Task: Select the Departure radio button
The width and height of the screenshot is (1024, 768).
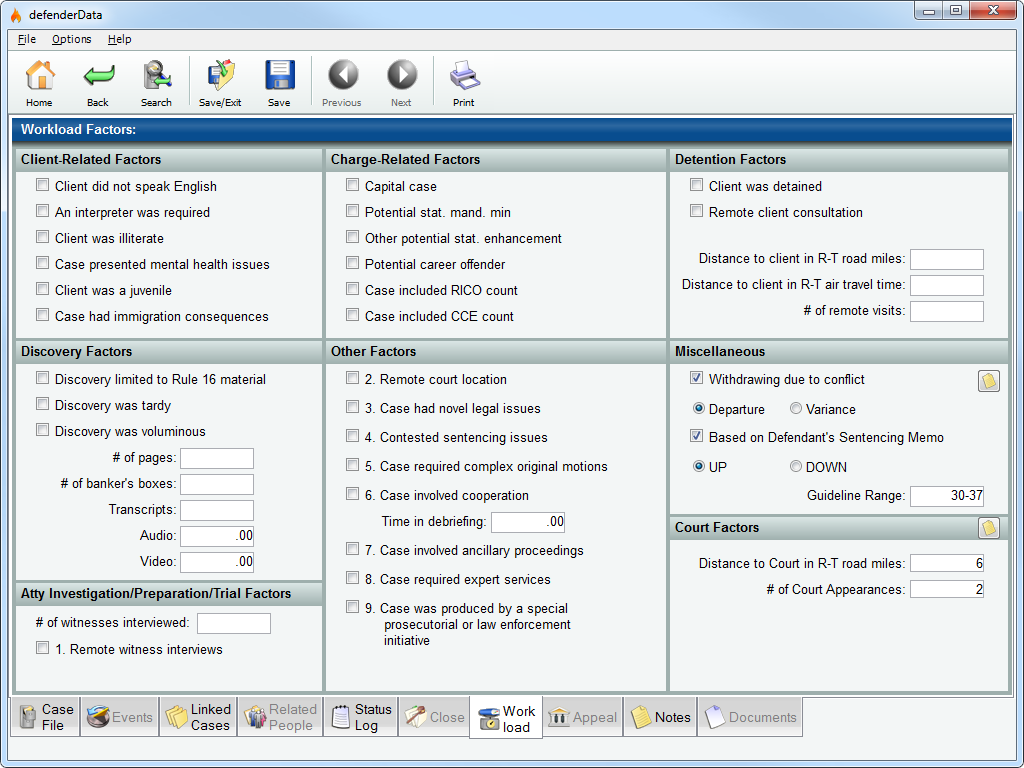Action: pyautogui.click(x=699, y=408)
